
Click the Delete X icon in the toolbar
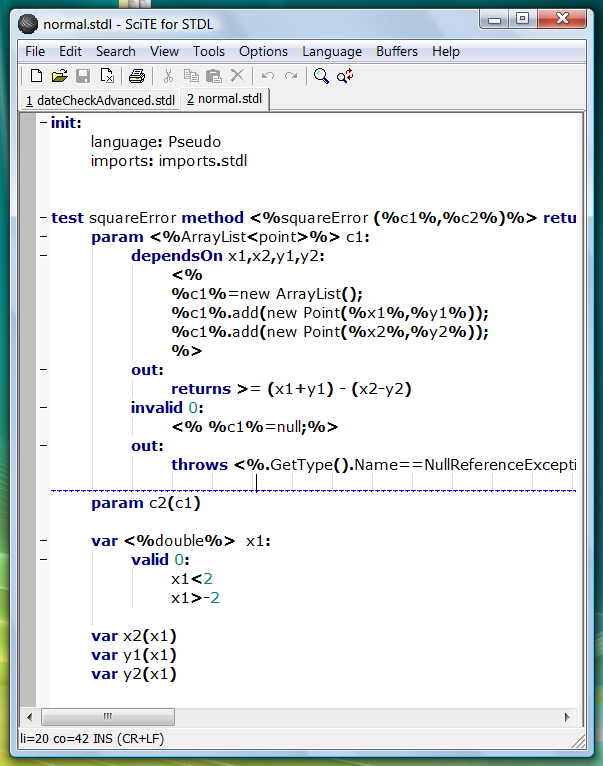pyautogui.click(x=237, y=75)
